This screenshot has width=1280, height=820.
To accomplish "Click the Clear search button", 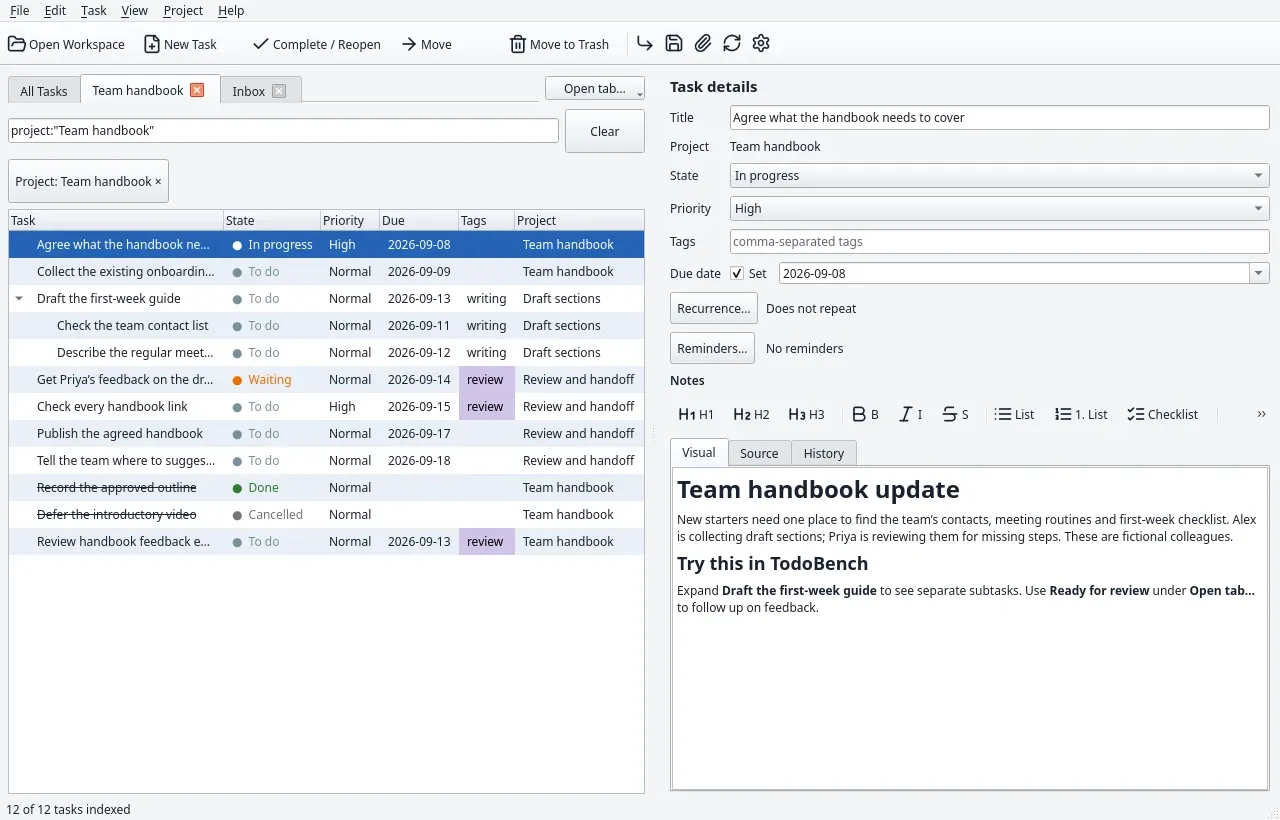I will tap(605, 131).
